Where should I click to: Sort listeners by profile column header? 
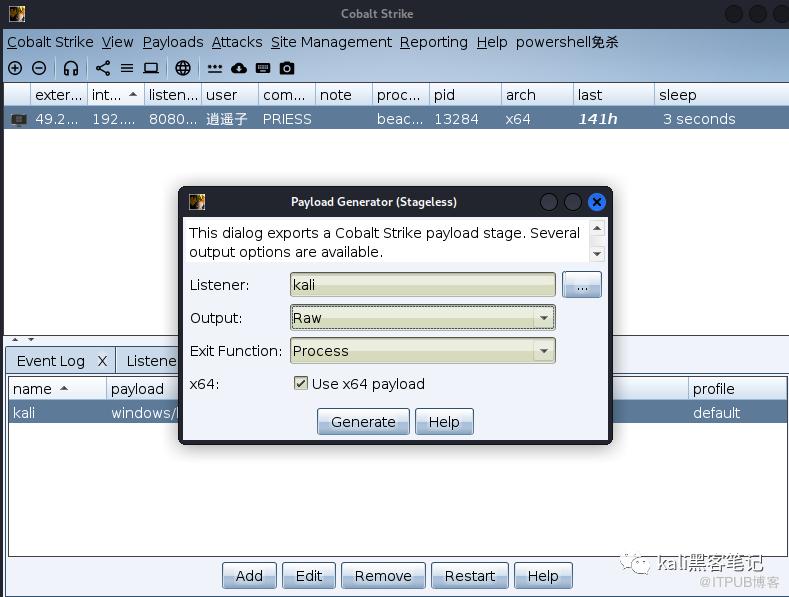pyautogui.click(x=737, y=389)
